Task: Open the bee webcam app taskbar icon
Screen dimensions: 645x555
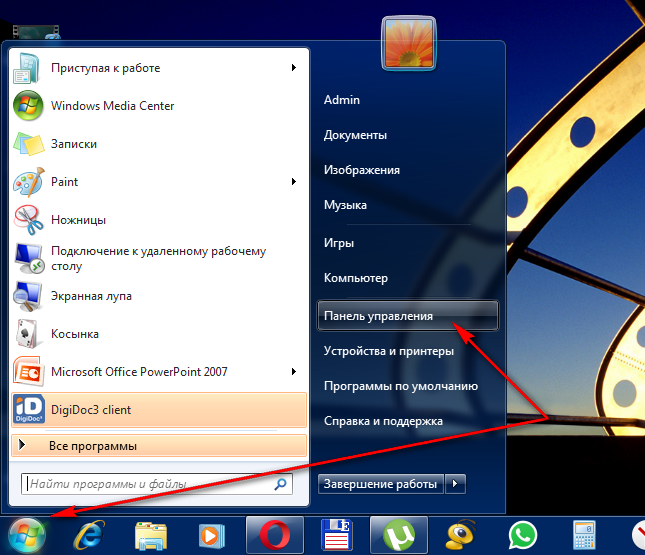Action: pos(461,535)
